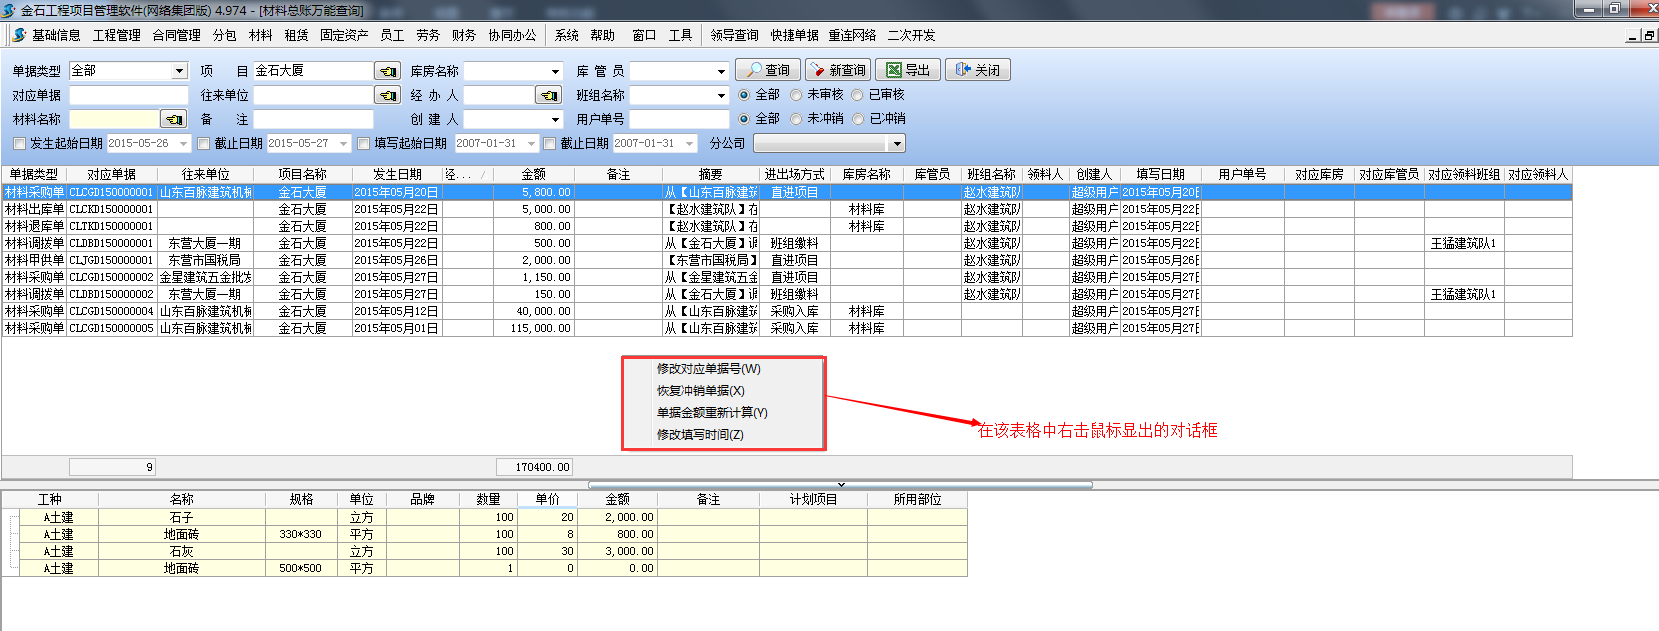
Task: Enable the 填写起始日期 checkbox
Action: click(364, 144)
